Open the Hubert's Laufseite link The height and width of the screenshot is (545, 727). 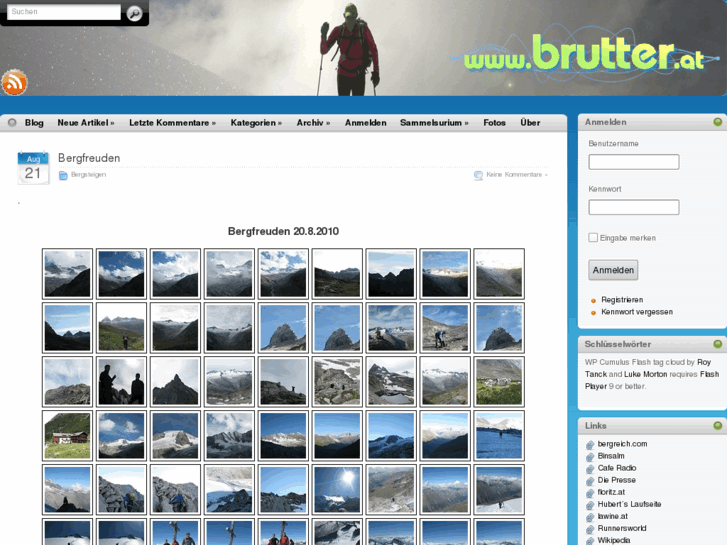pos(629,504)
